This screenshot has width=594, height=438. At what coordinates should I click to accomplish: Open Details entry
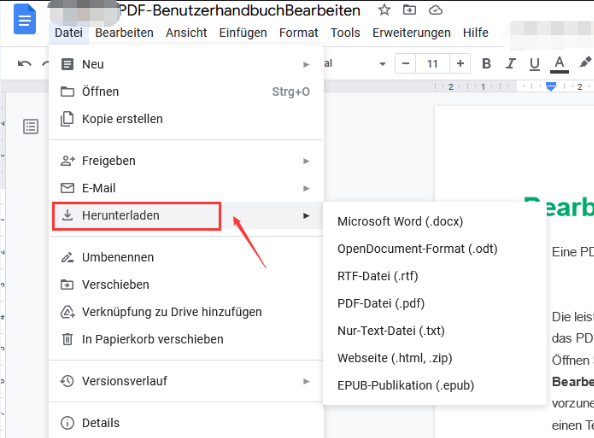186,423
